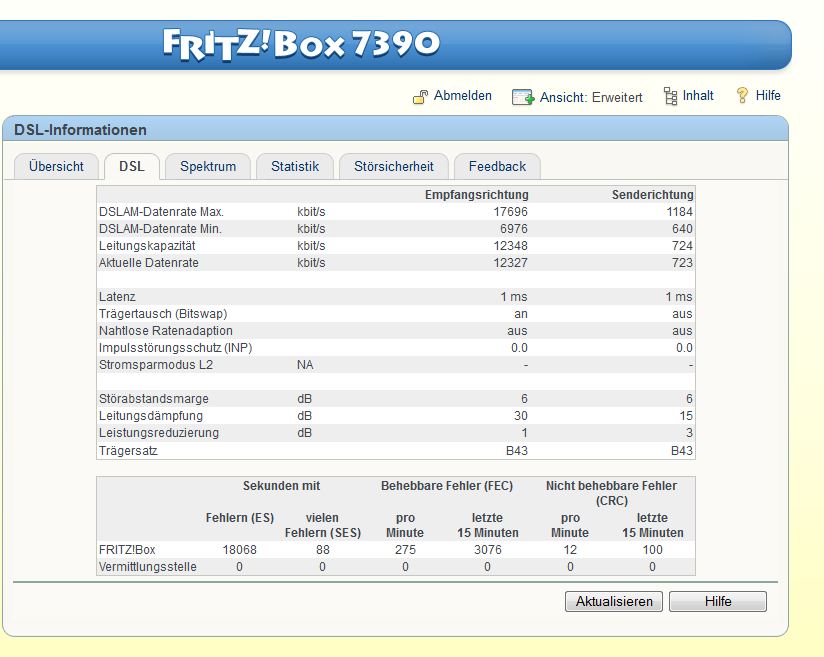The height and width of the screenshot is (657, 824).
Task: Select the FEC value 275
Action: (405, 550)
